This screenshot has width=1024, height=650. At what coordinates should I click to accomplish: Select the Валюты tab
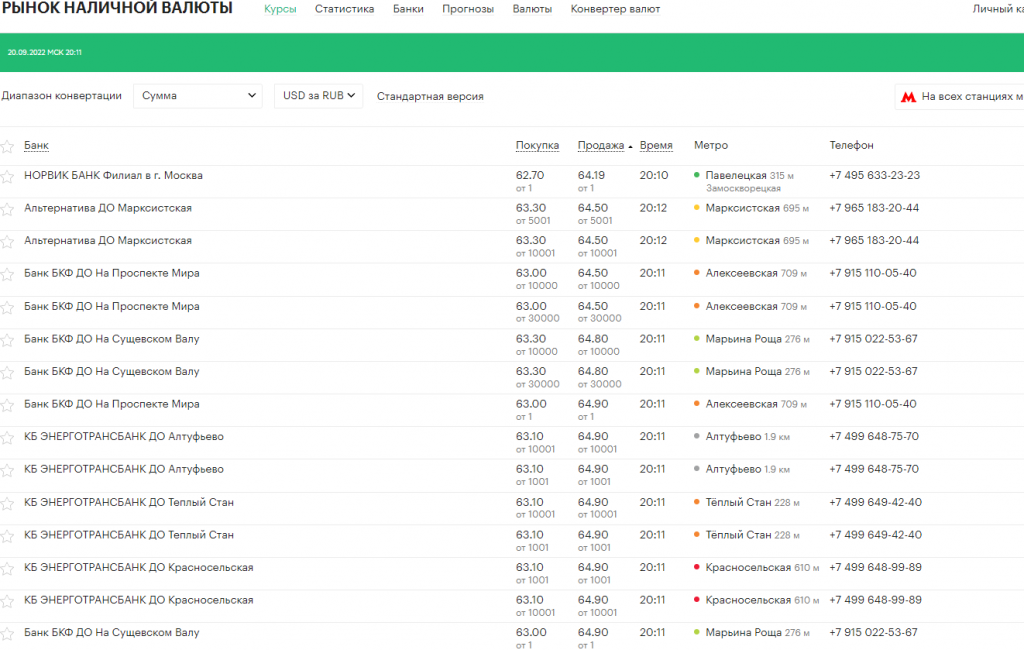pos(532,9)
